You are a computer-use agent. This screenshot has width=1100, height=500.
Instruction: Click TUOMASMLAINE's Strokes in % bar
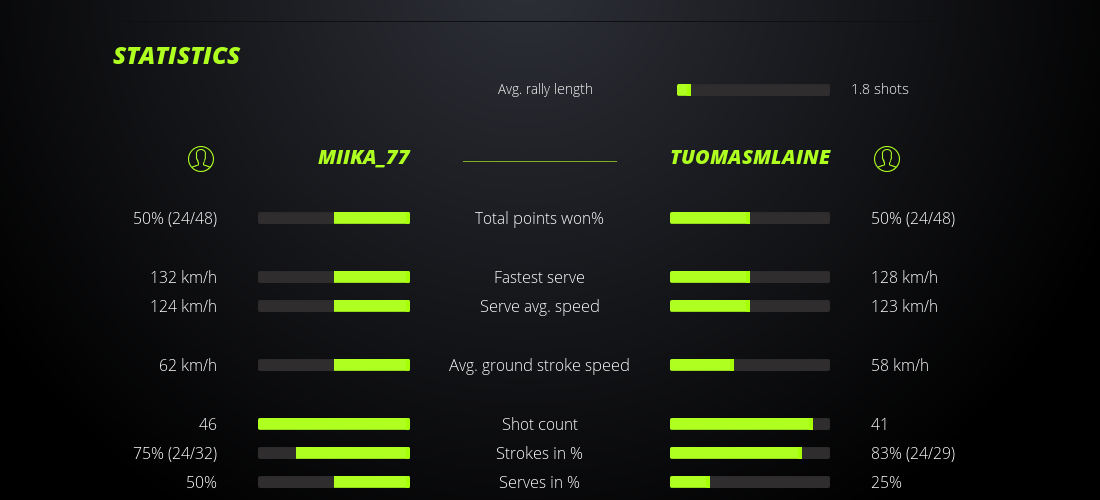tap(750, 453)
